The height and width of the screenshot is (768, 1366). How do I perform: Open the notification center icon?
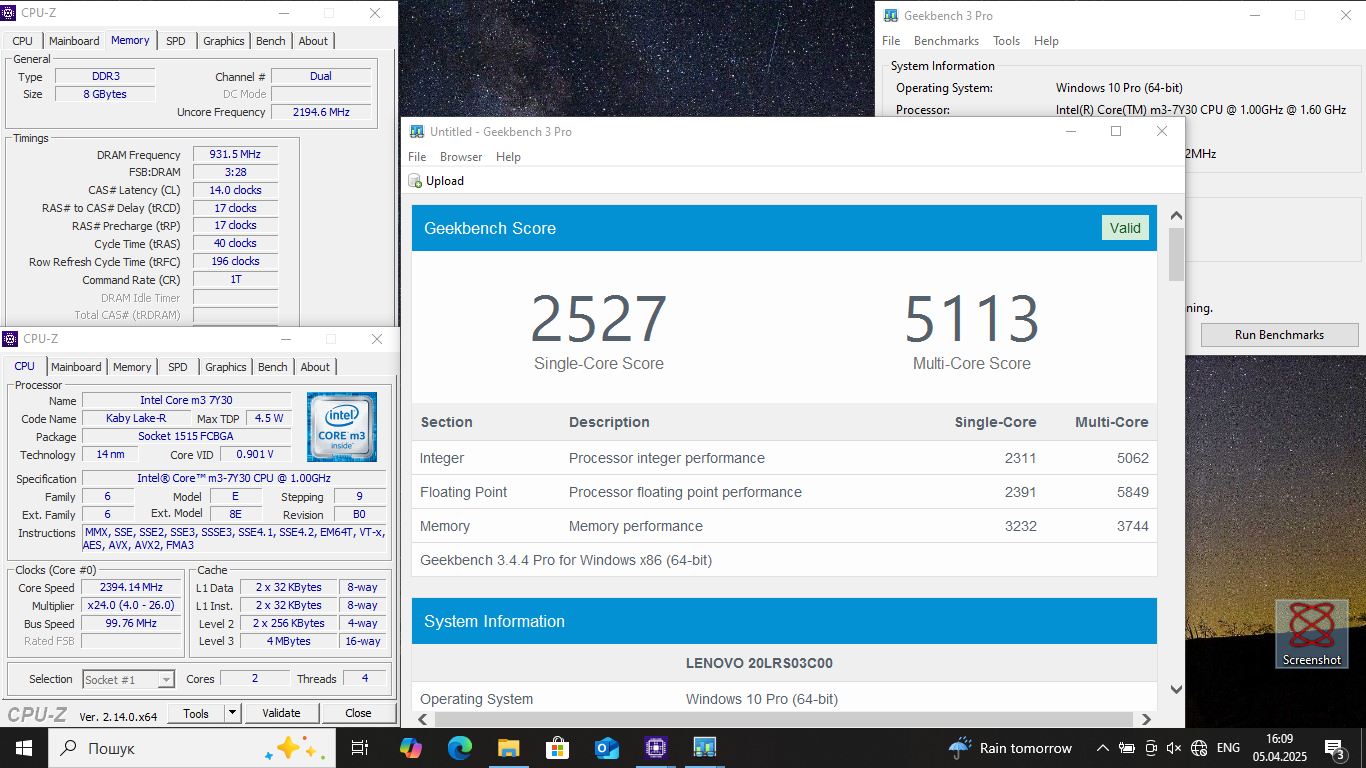tap(1335, 748)
